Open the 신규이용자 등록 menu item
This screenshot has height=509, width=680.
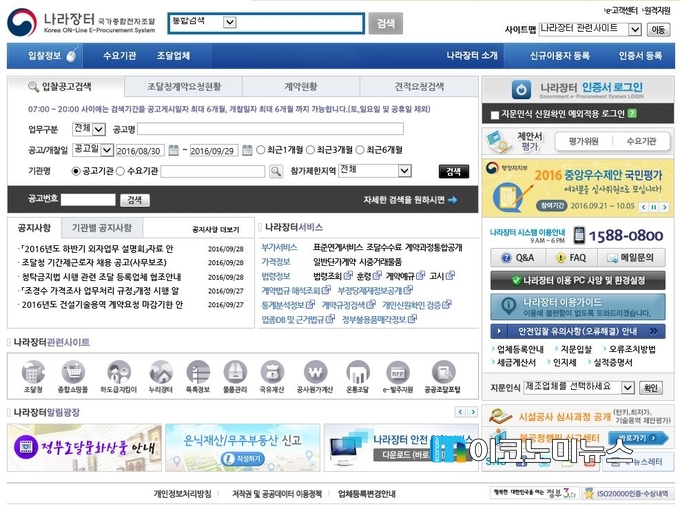(x=559, y=55)
